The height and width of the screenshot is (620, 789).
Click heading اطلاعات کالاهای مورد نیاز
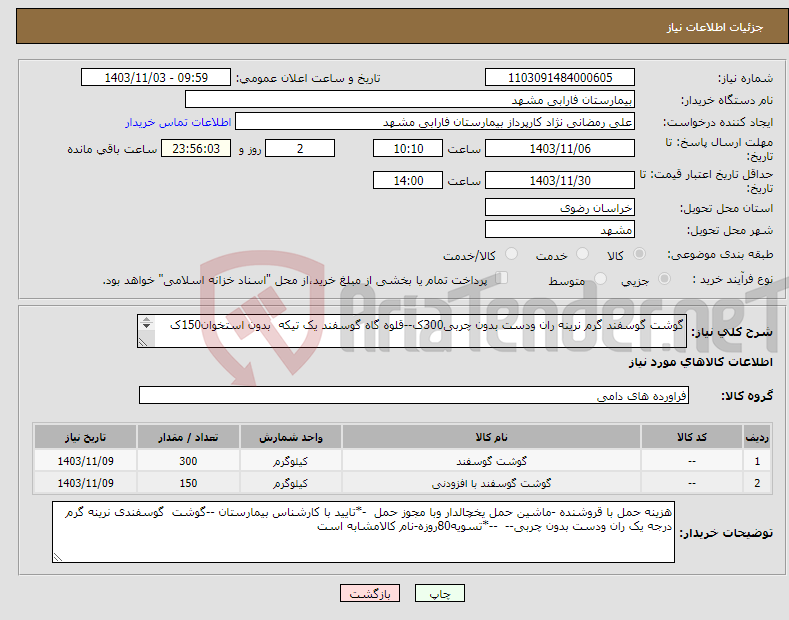700,362
